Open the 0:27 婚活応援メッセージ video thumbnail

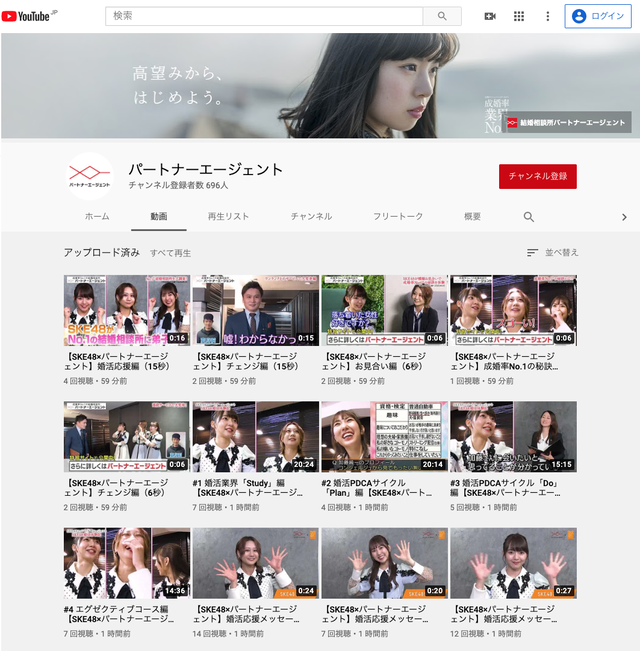pyautogui.click(x=513, y=563)
